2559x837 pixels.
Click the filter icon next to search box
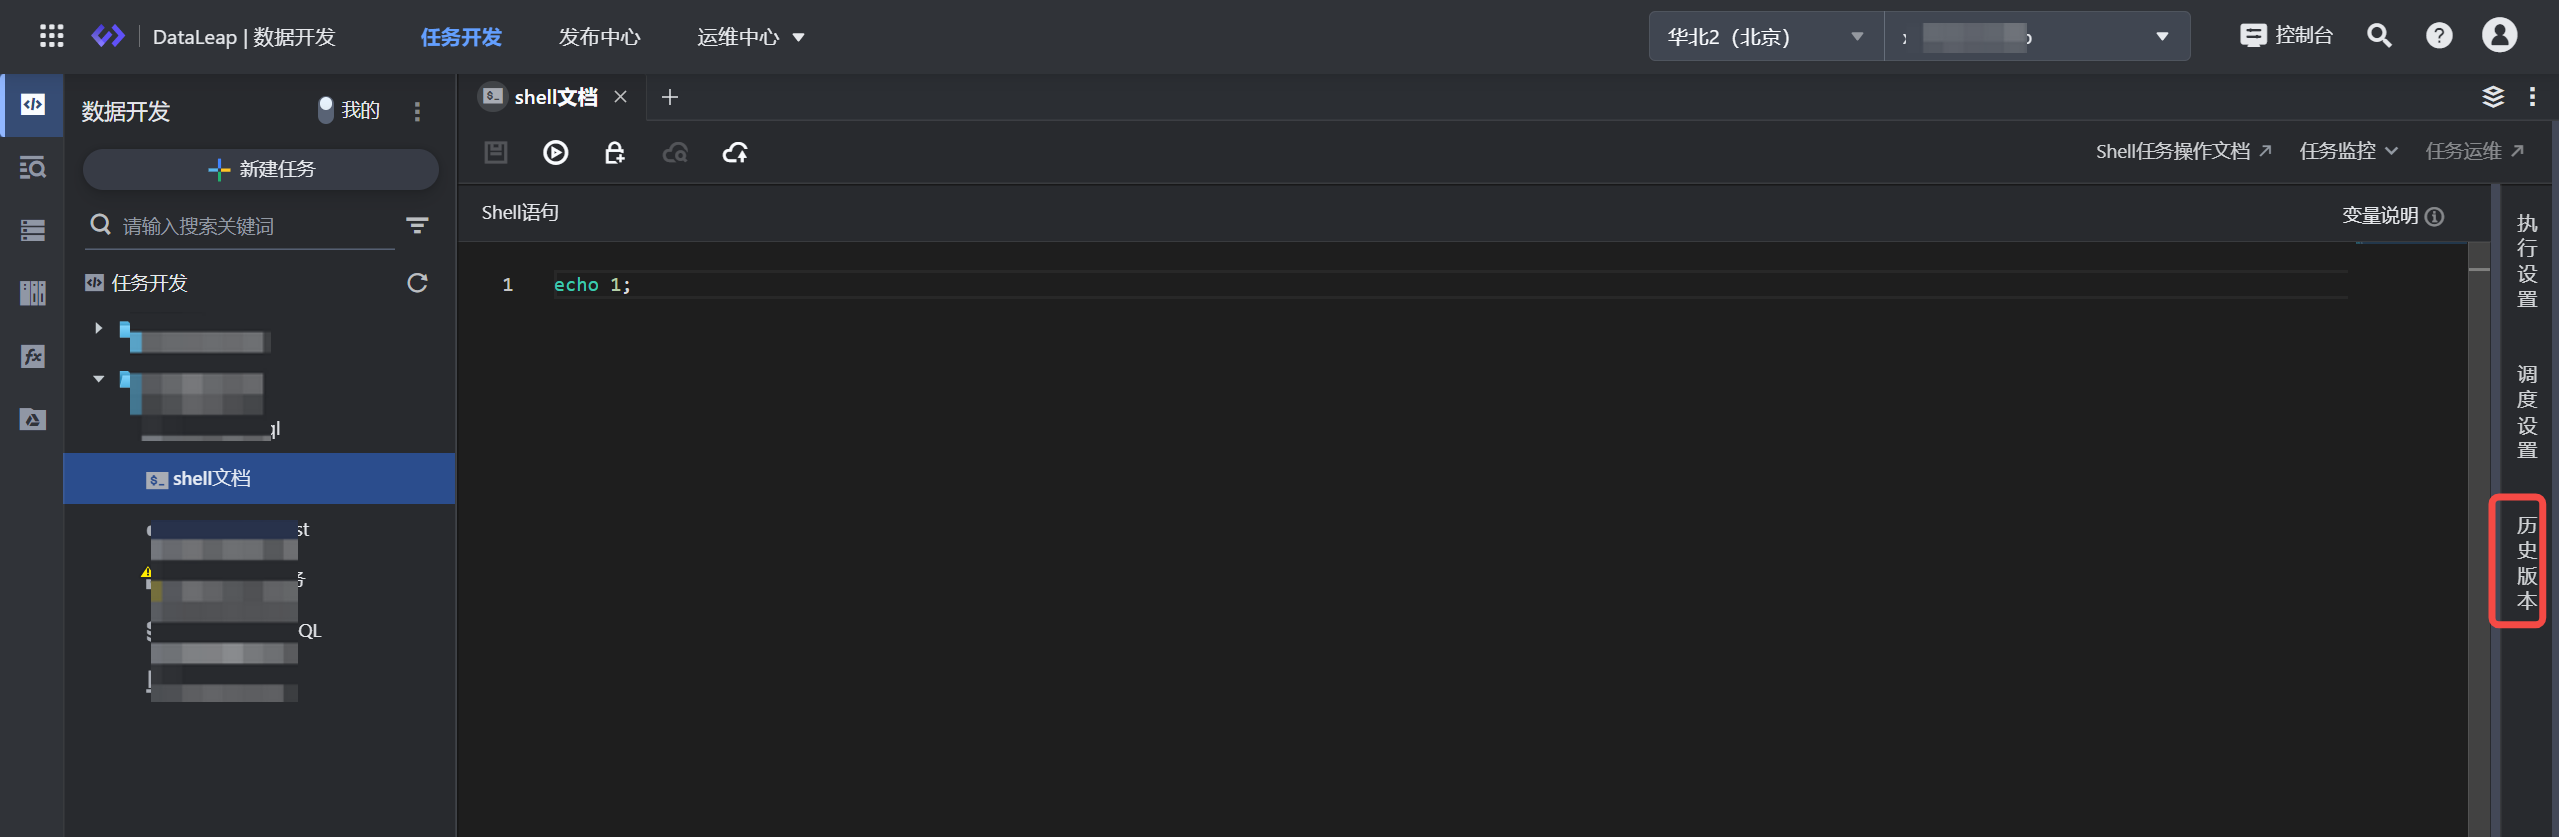point(417,226)
